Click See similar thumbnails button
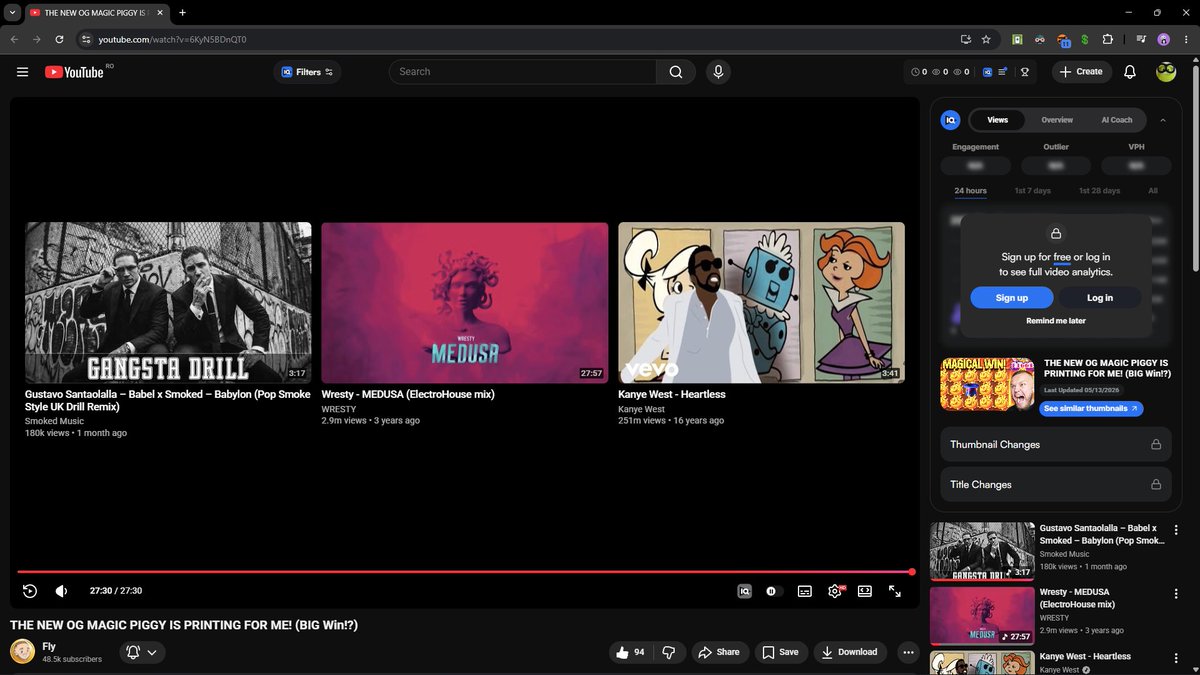 pos(1090,409)
